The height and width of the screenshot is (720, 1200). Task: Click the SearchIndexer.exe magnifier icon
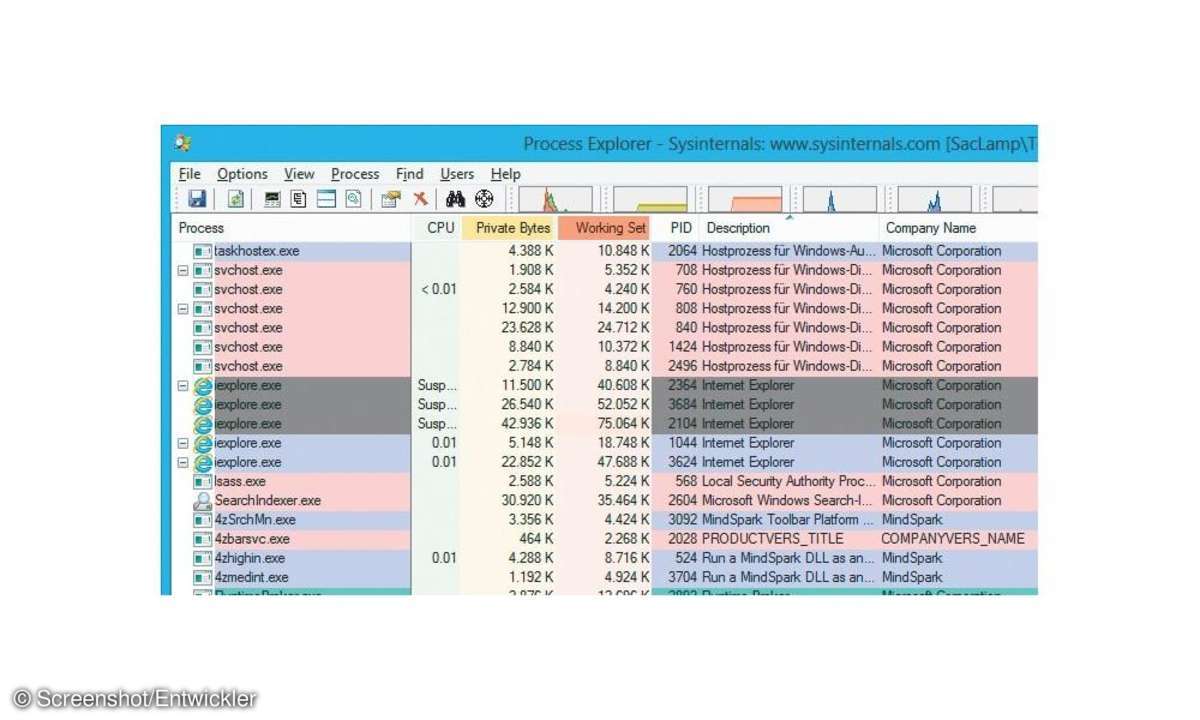click(x=203, y=501)
